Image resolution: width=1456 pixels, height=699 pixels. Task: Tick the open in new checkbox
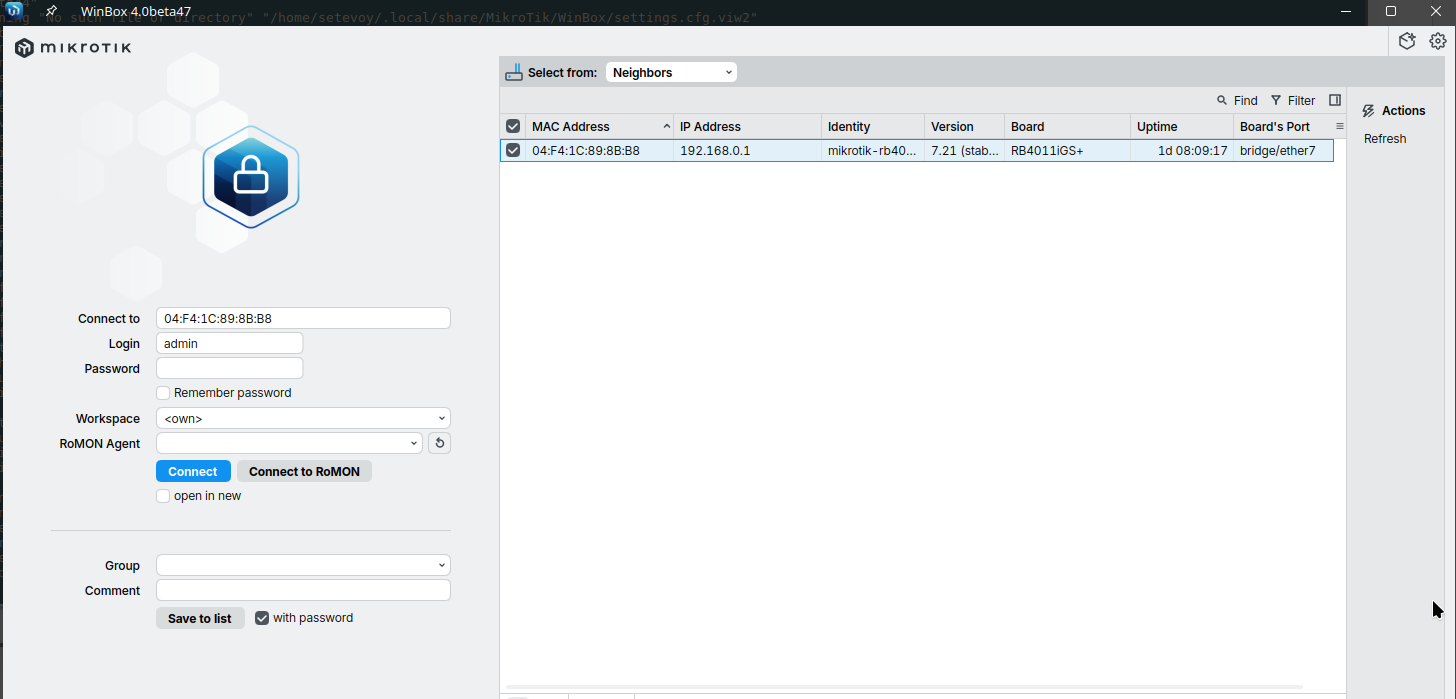163,496
